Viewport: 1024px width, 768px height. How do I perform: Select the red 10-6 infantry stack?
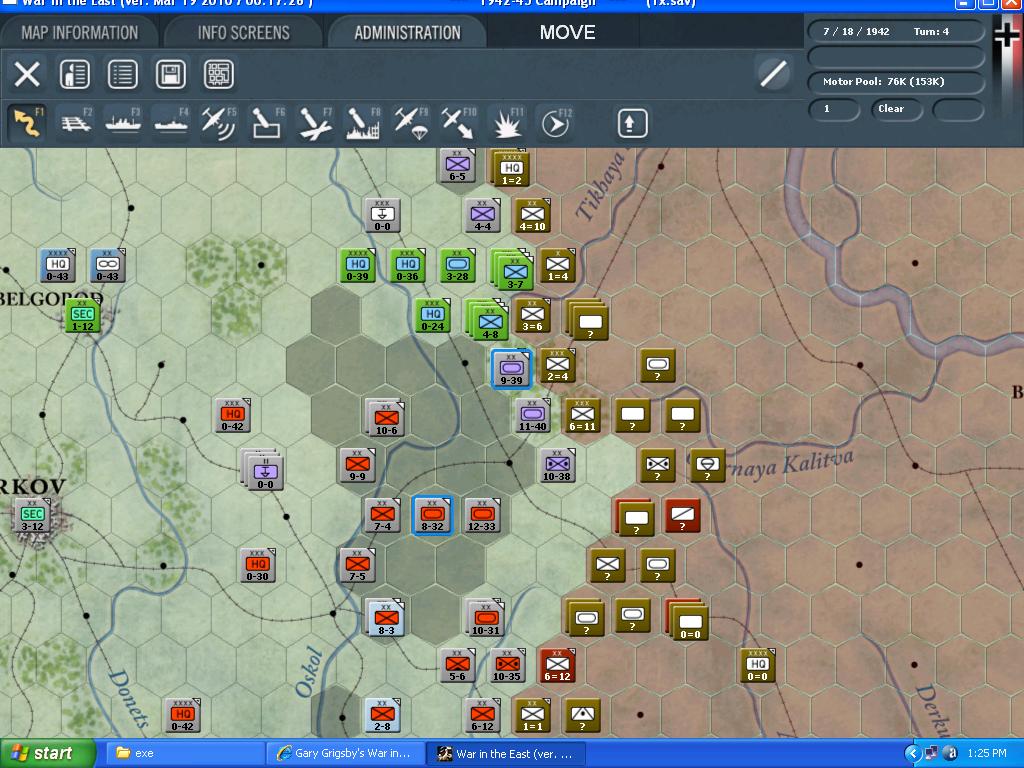(386, 418)
